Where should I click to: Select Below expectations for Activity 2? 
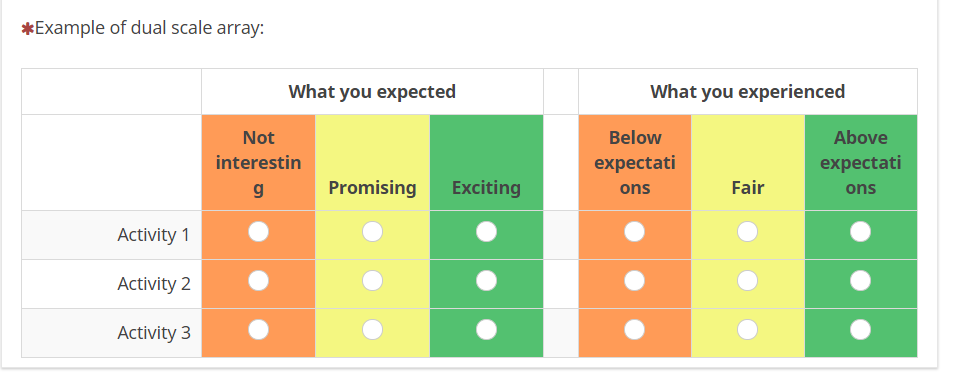pyautogui.click(x=634, y=281)
